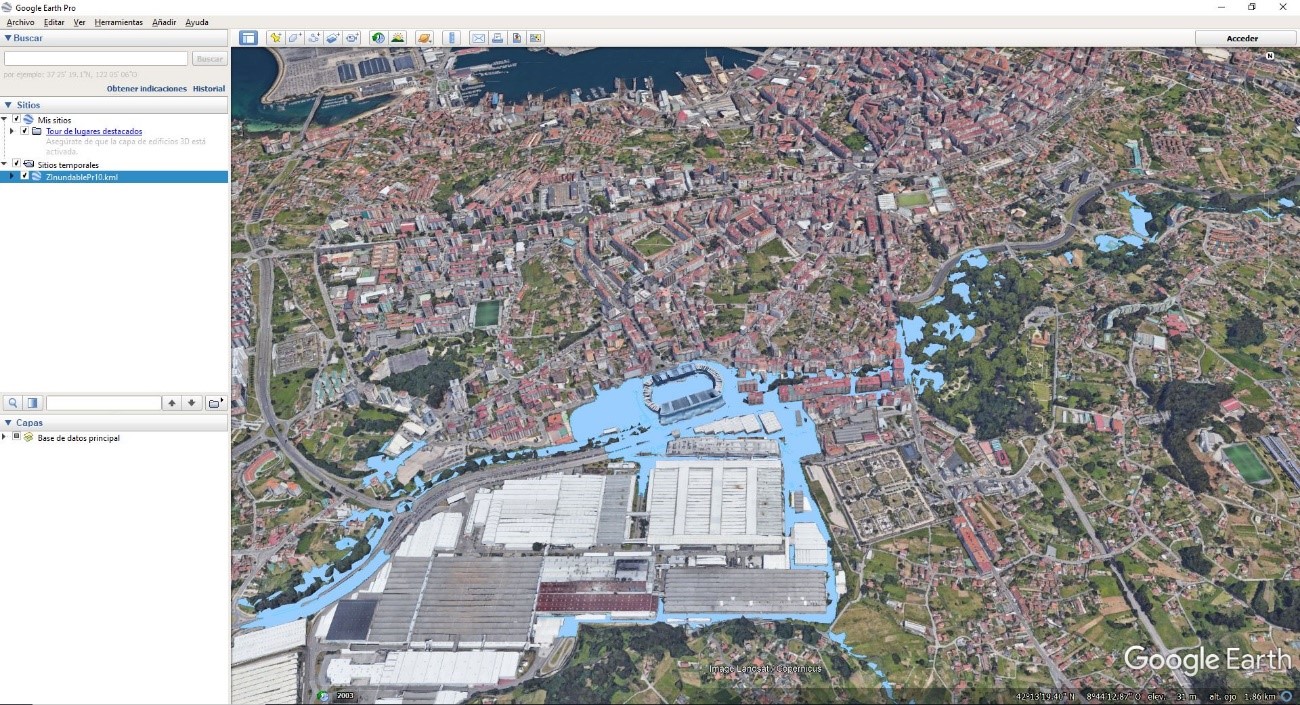Image resolution: width=1300 pixels, height=705 pixels.
Task: Toggle the sidebar visibility button
Action: click(x=248, y=38)
